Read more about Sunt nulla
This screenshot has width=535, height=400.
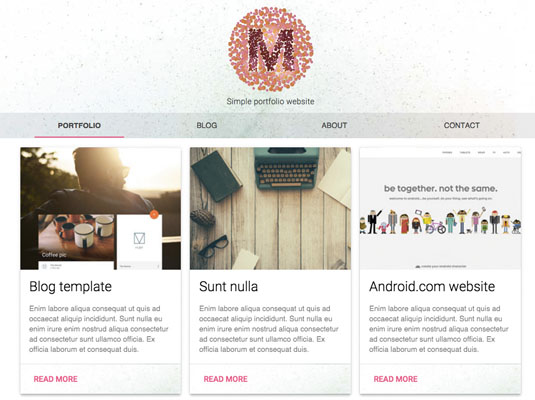tap(226, 379)
